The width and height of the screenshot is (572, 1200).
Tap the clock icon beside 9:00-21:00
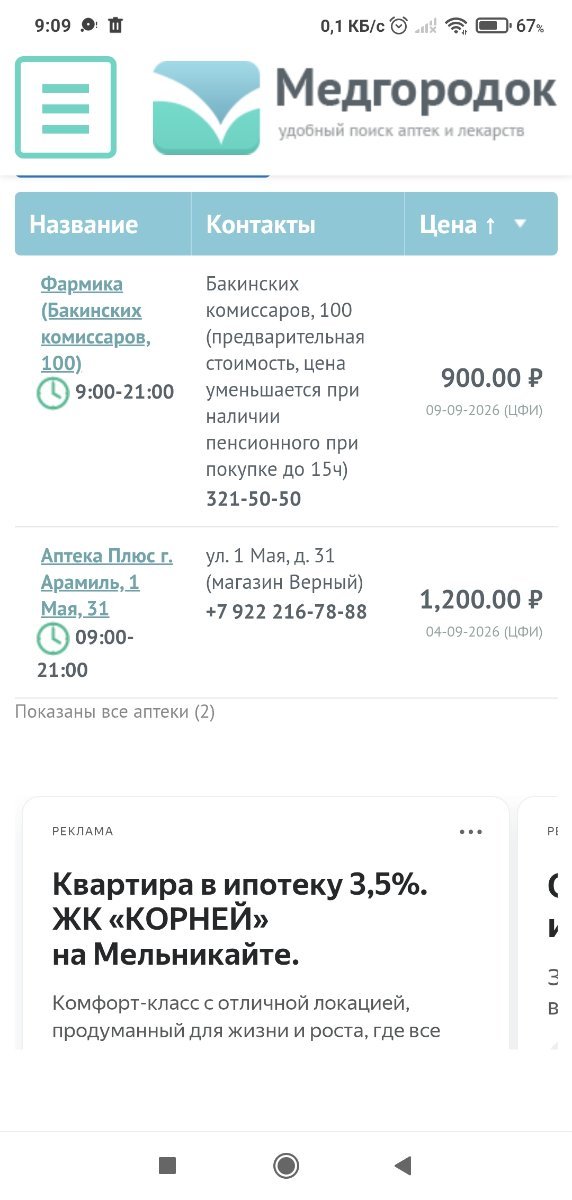click(x=53, y=392)
